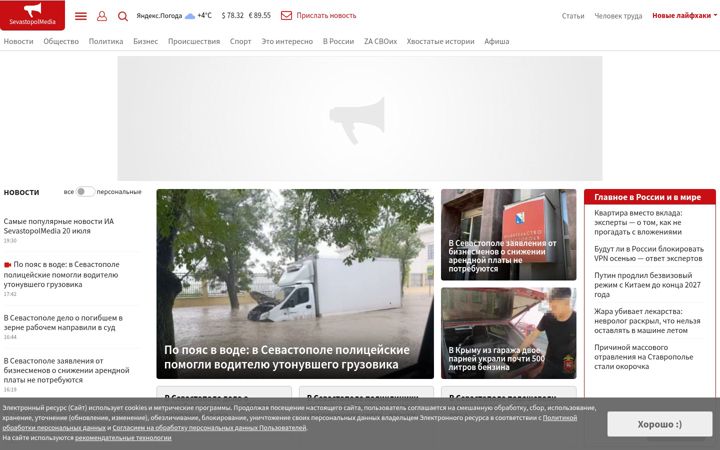The image size is (720, 450).
Task: Expand the Новые лайфхаки dropdown
Action: pos(684,16)
